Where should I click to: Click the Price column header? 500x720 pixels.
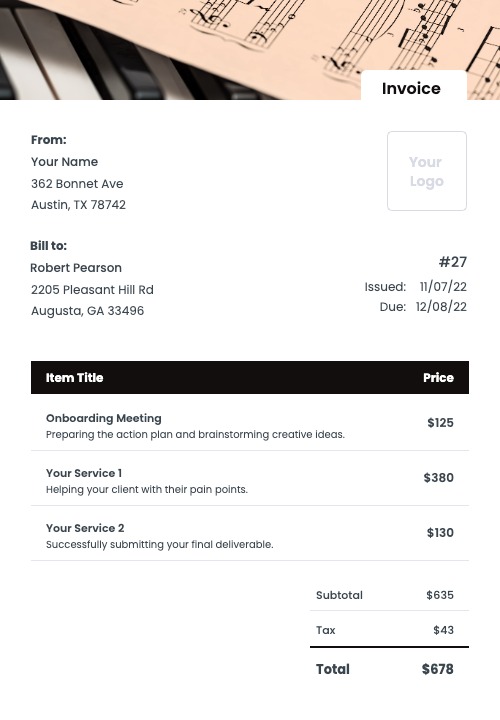coord(438,377)
